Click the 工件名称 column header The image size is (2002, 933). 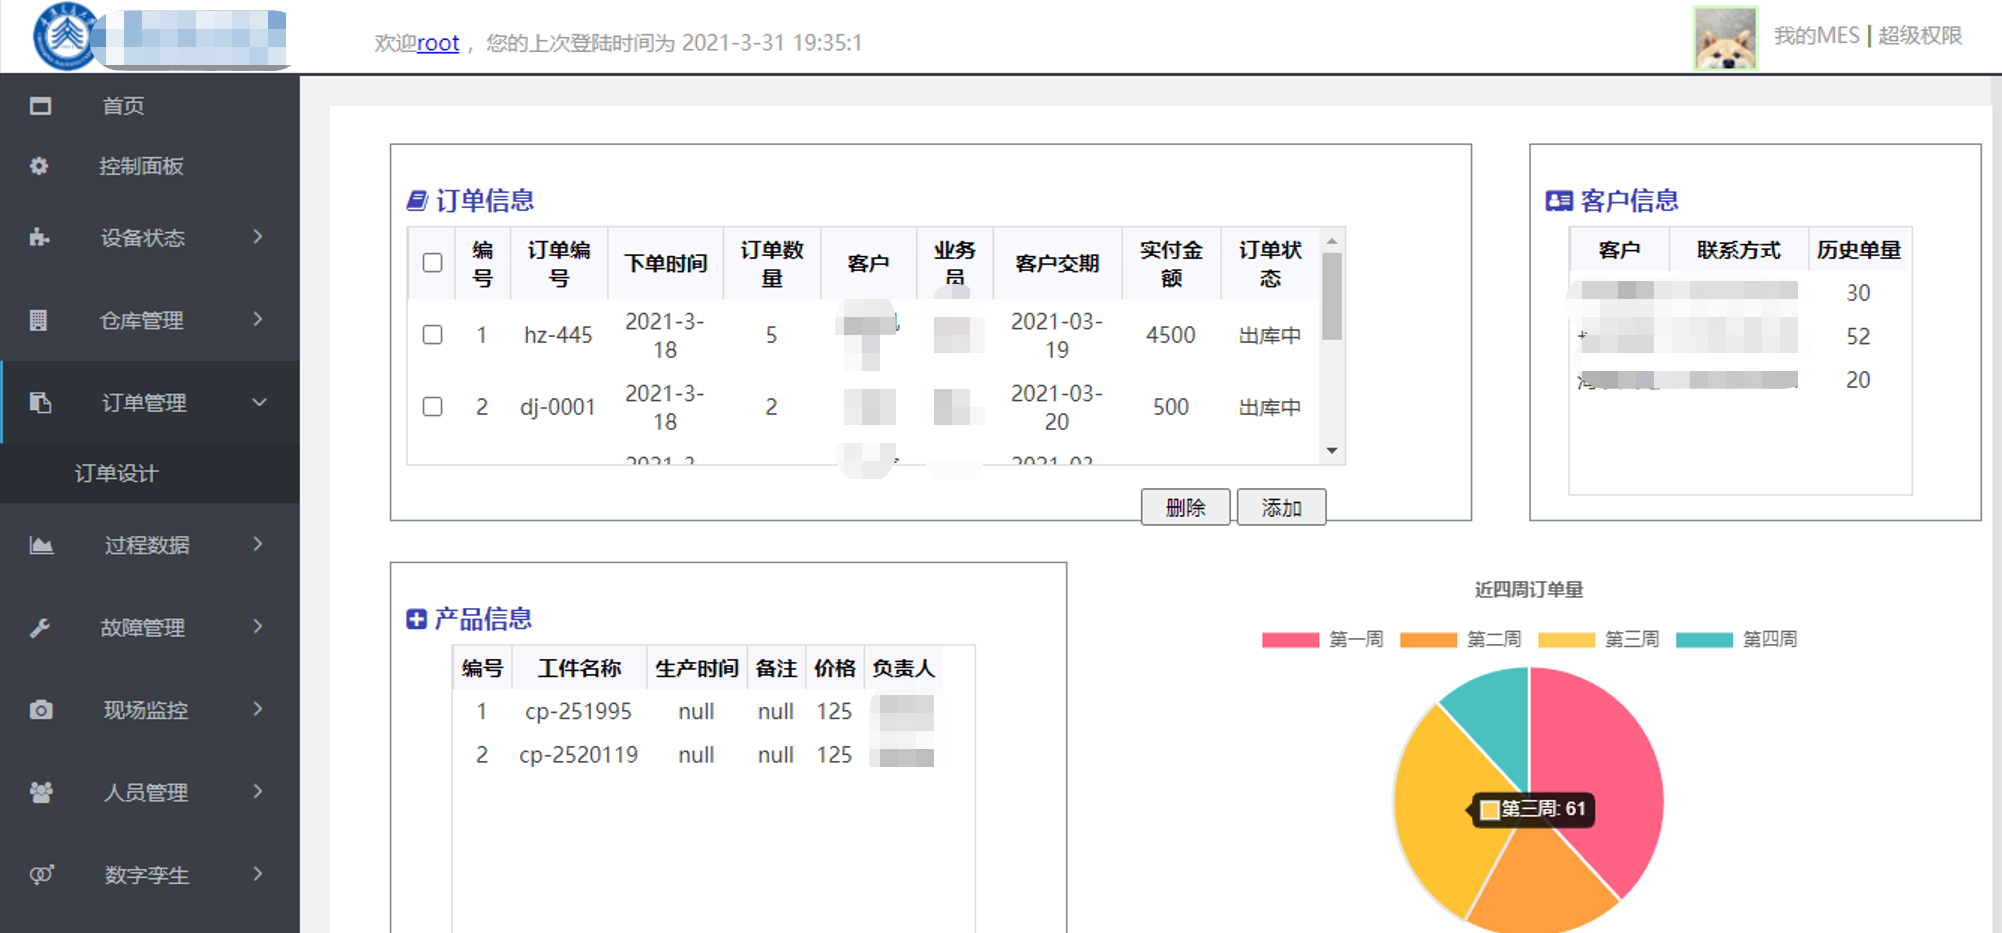(x=579, y=668)
